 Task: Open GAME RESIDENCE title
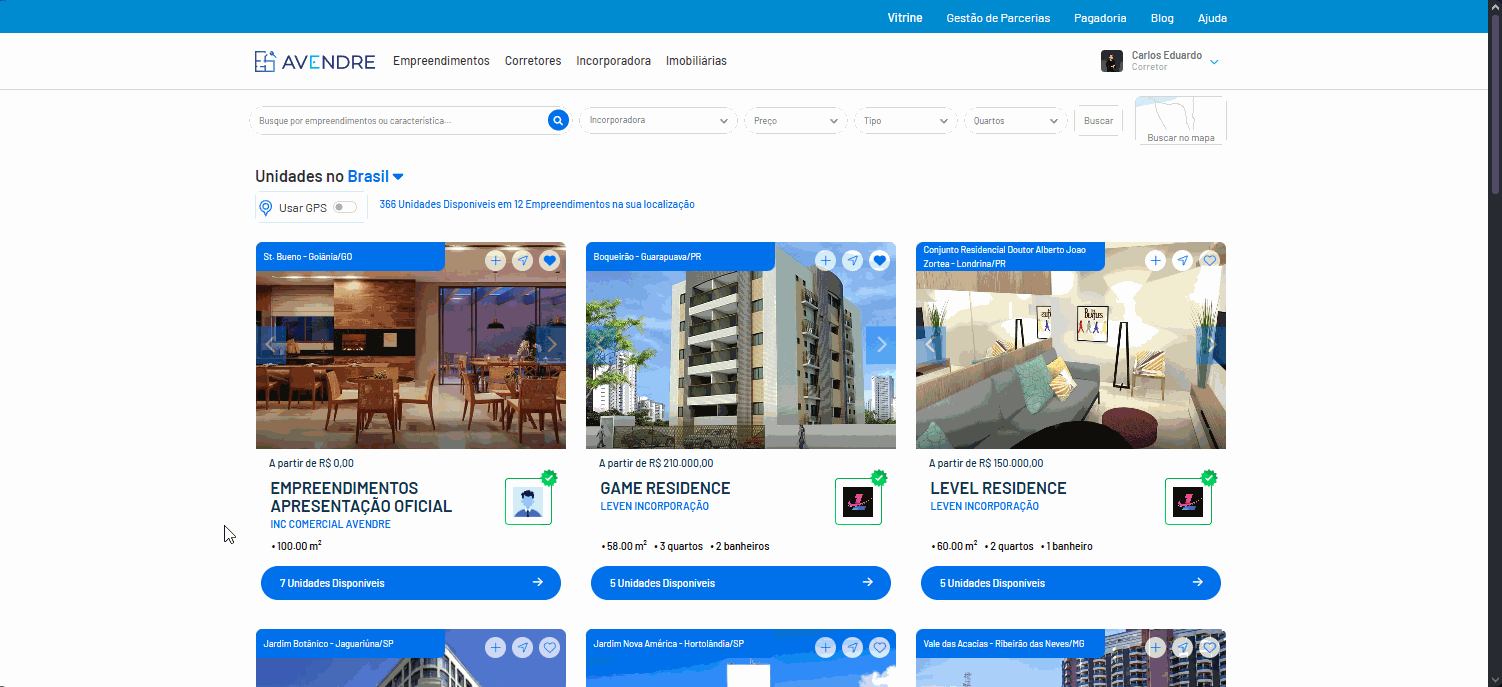click(x=666, y=488)
